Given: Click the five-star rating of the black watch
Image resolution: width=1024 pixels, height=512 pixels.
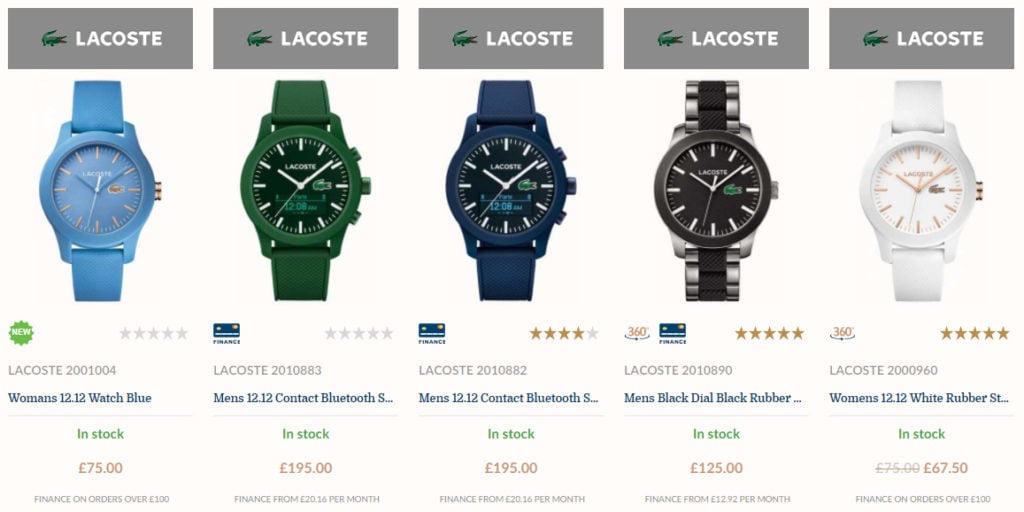Looking at the screenshot, I should 769,334.
